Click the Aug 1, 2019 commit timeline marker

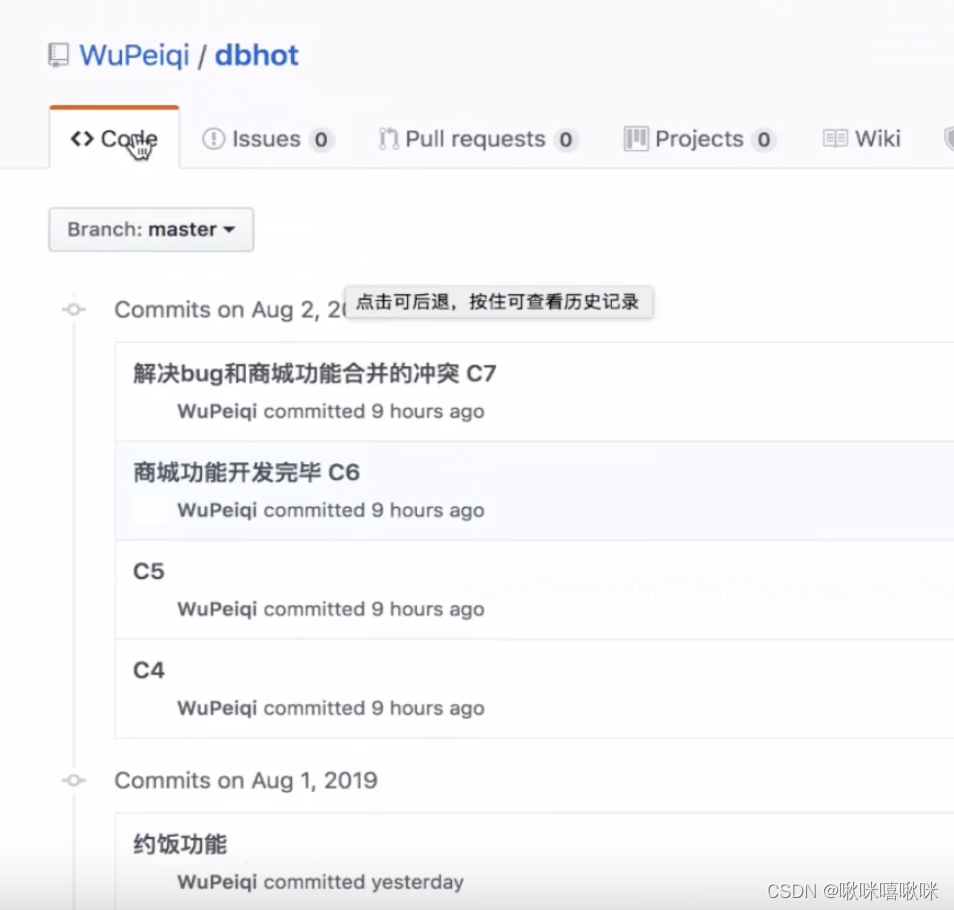tap(74, 780)
